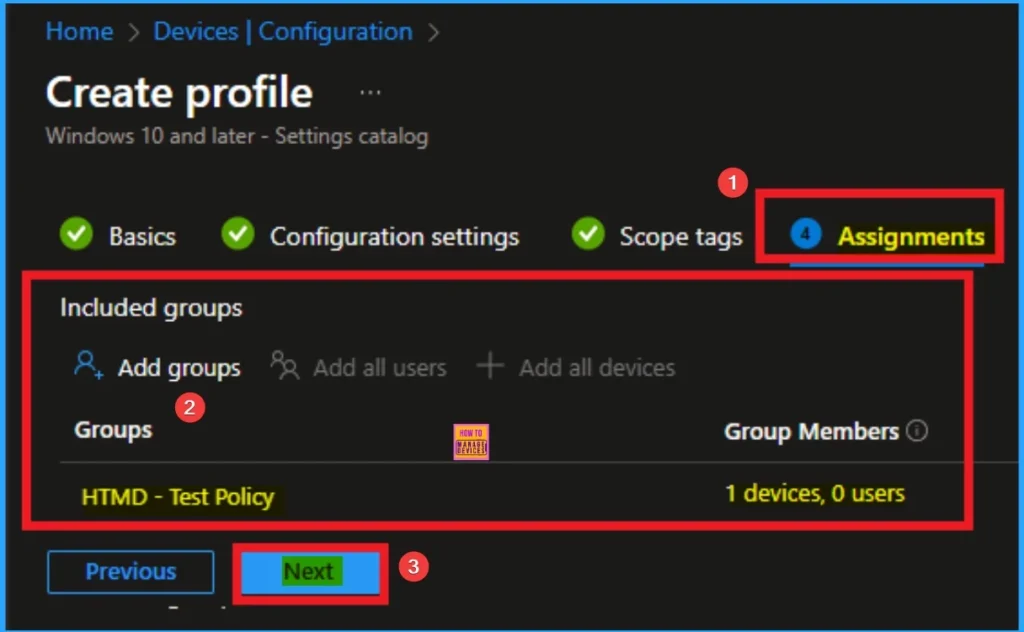Show Group Members info tooltip icon
The height and width of the screenshot is (632, 1024).
917,430
